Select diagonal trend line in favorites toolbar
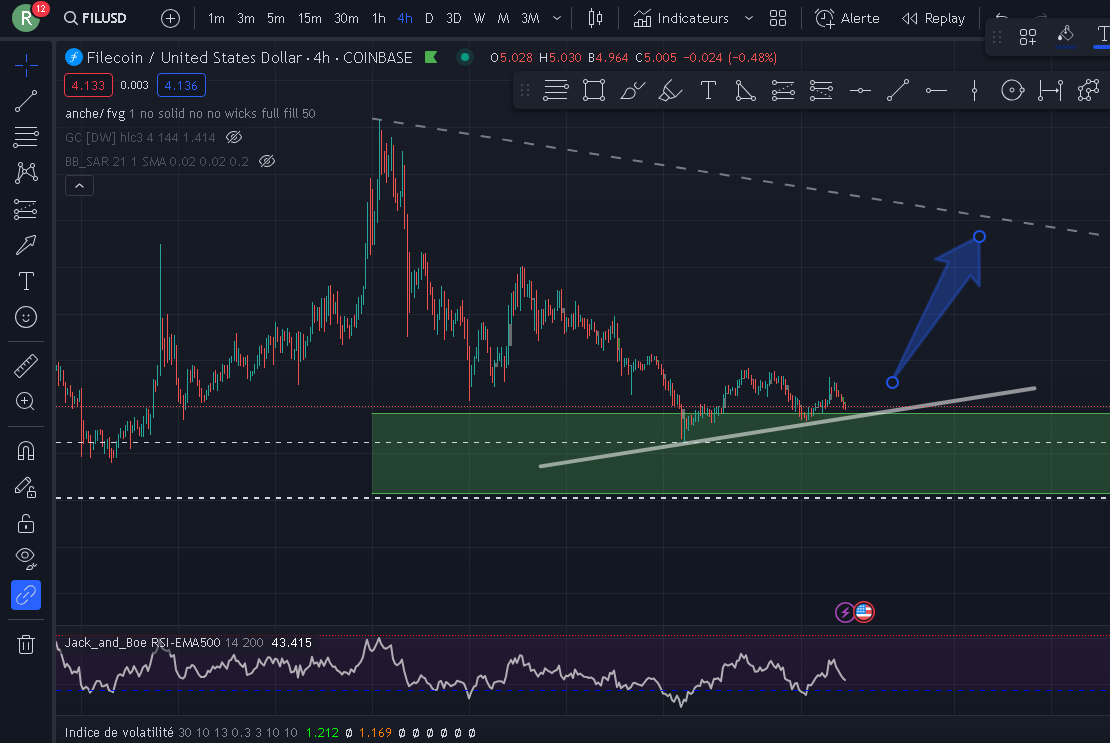The width and height of the screenshot is (1110, 743). (x=898, y=91)
